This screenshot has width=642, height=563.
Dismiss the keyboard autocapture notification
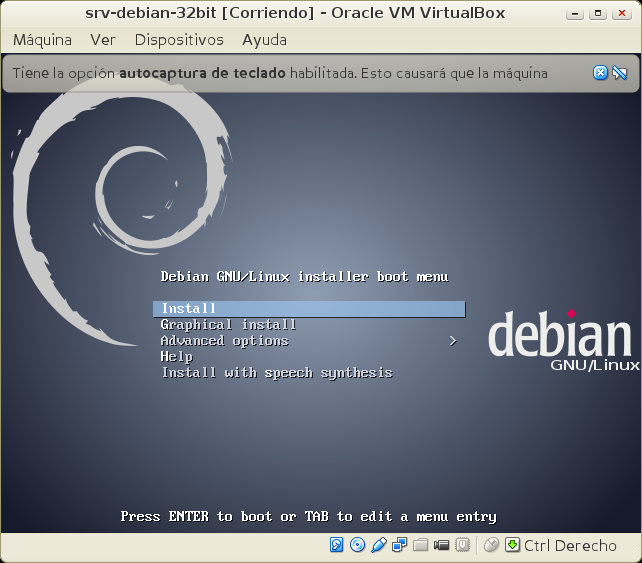point(600,72)
